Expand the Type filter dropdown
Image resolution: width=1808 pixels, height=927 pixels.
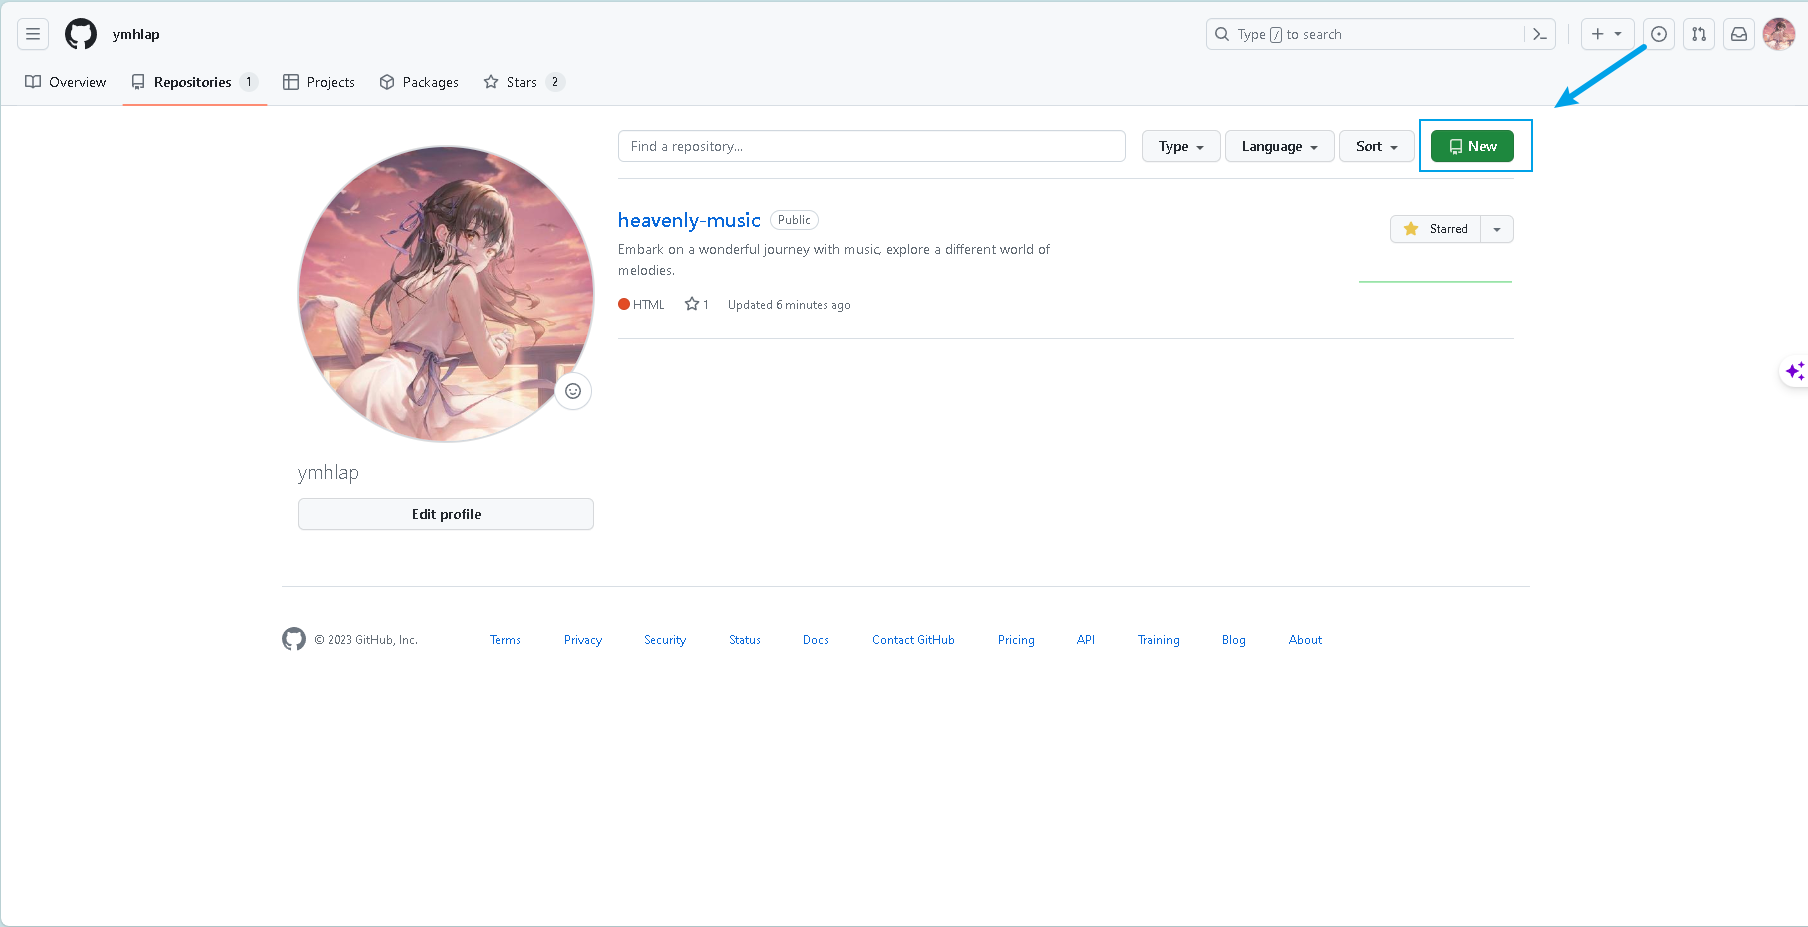point(1180,146)
